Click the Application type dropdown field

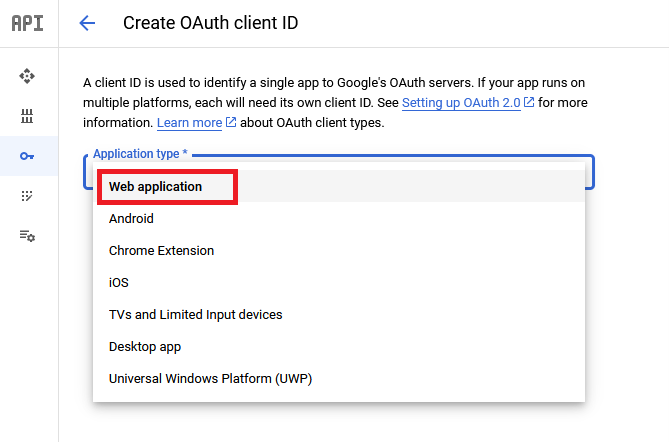point(339,172)
